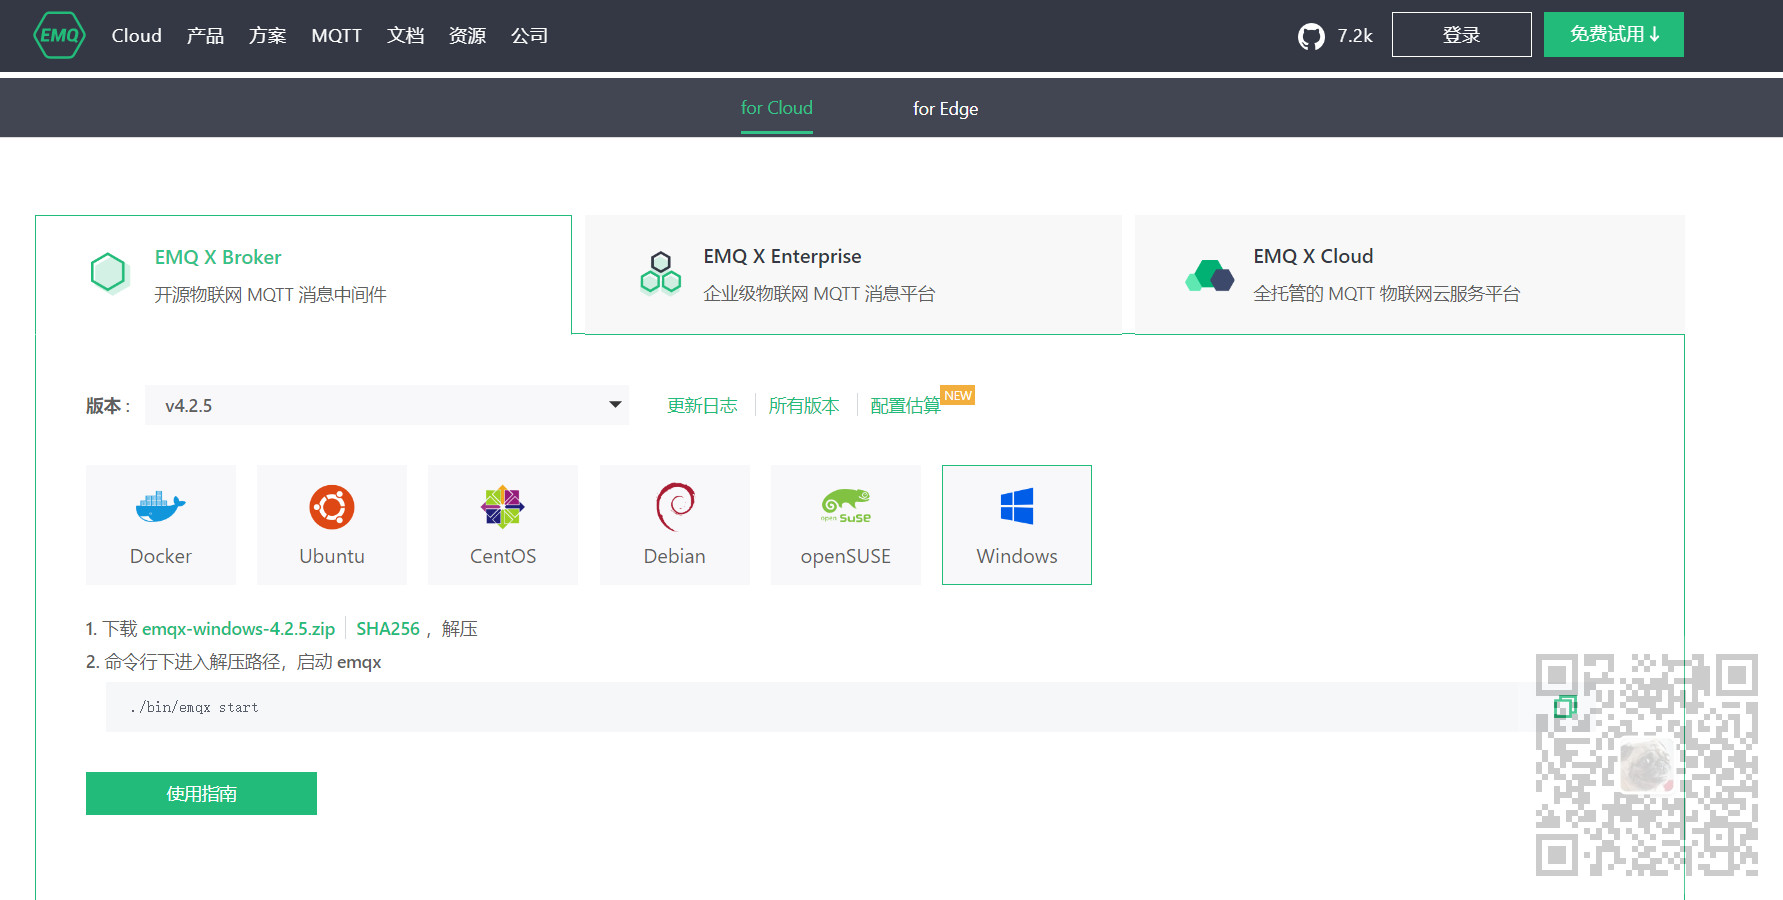1783x900 pixels.
Task: Select the Windows platform icon
Action: point(1017,506)
